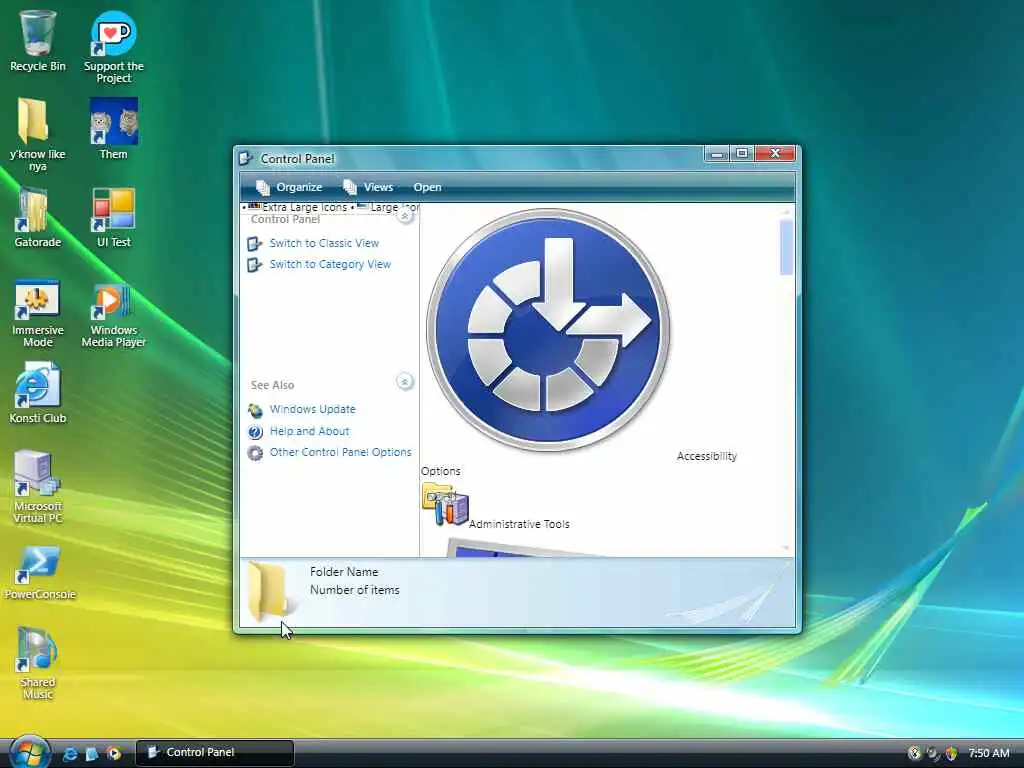The width and height of the screenshot is (1024, 768).
Task: Click the Other Control Panel Options gear icon
Action: (x=255, y=453)
